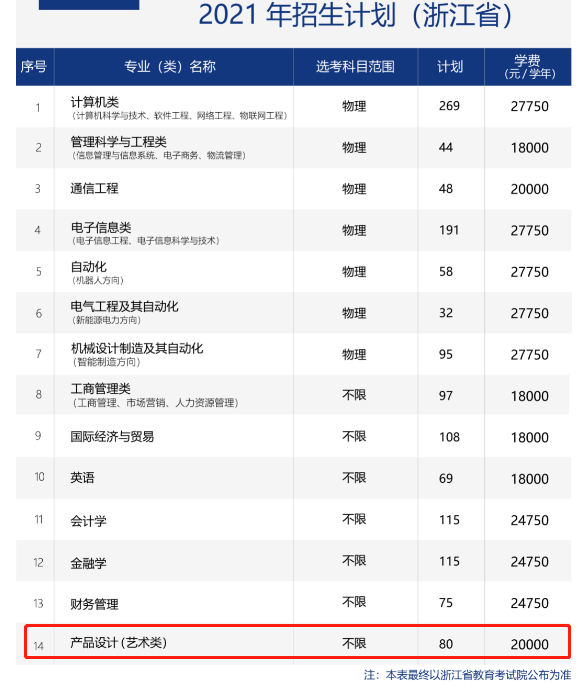This screenshot has height=687, width=586.
Task: Click tuition 18000 in 管理科学与工程类 row
Action: (x=529, y=148)
